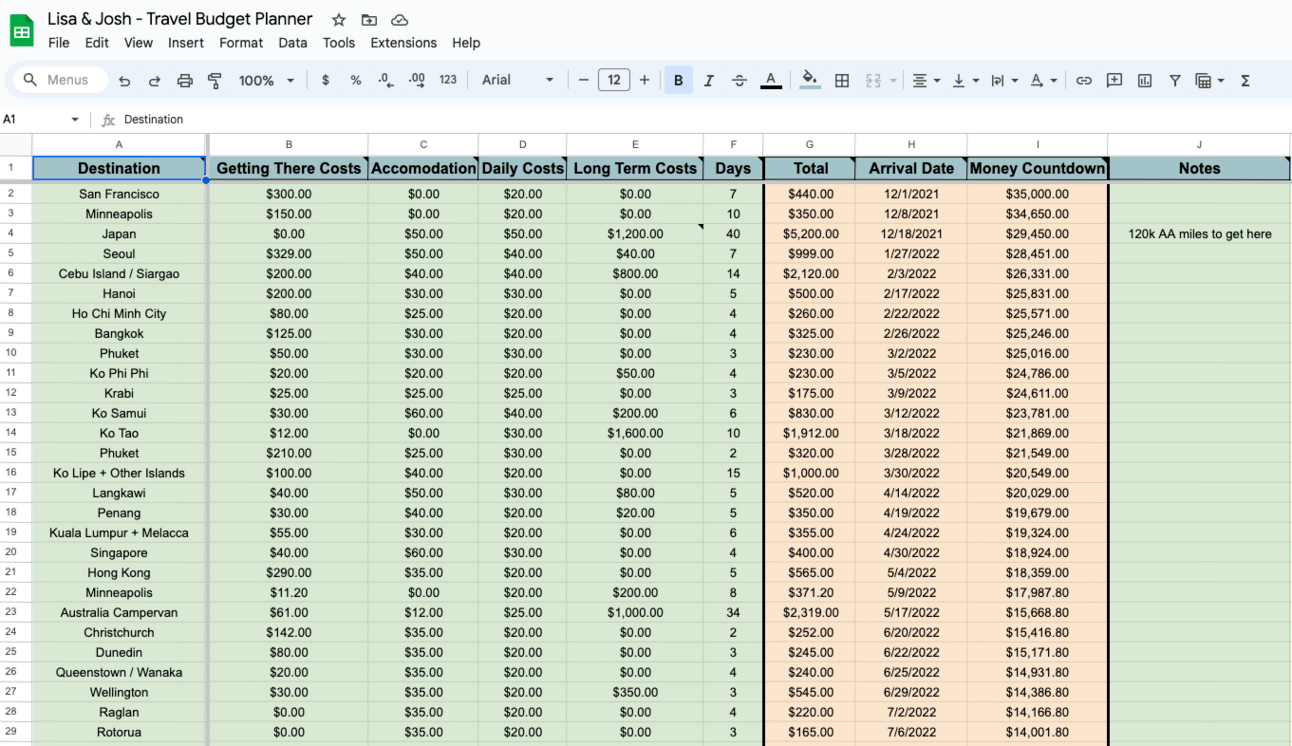
Task: Star the document title
Action: click(x=339, y=20)
